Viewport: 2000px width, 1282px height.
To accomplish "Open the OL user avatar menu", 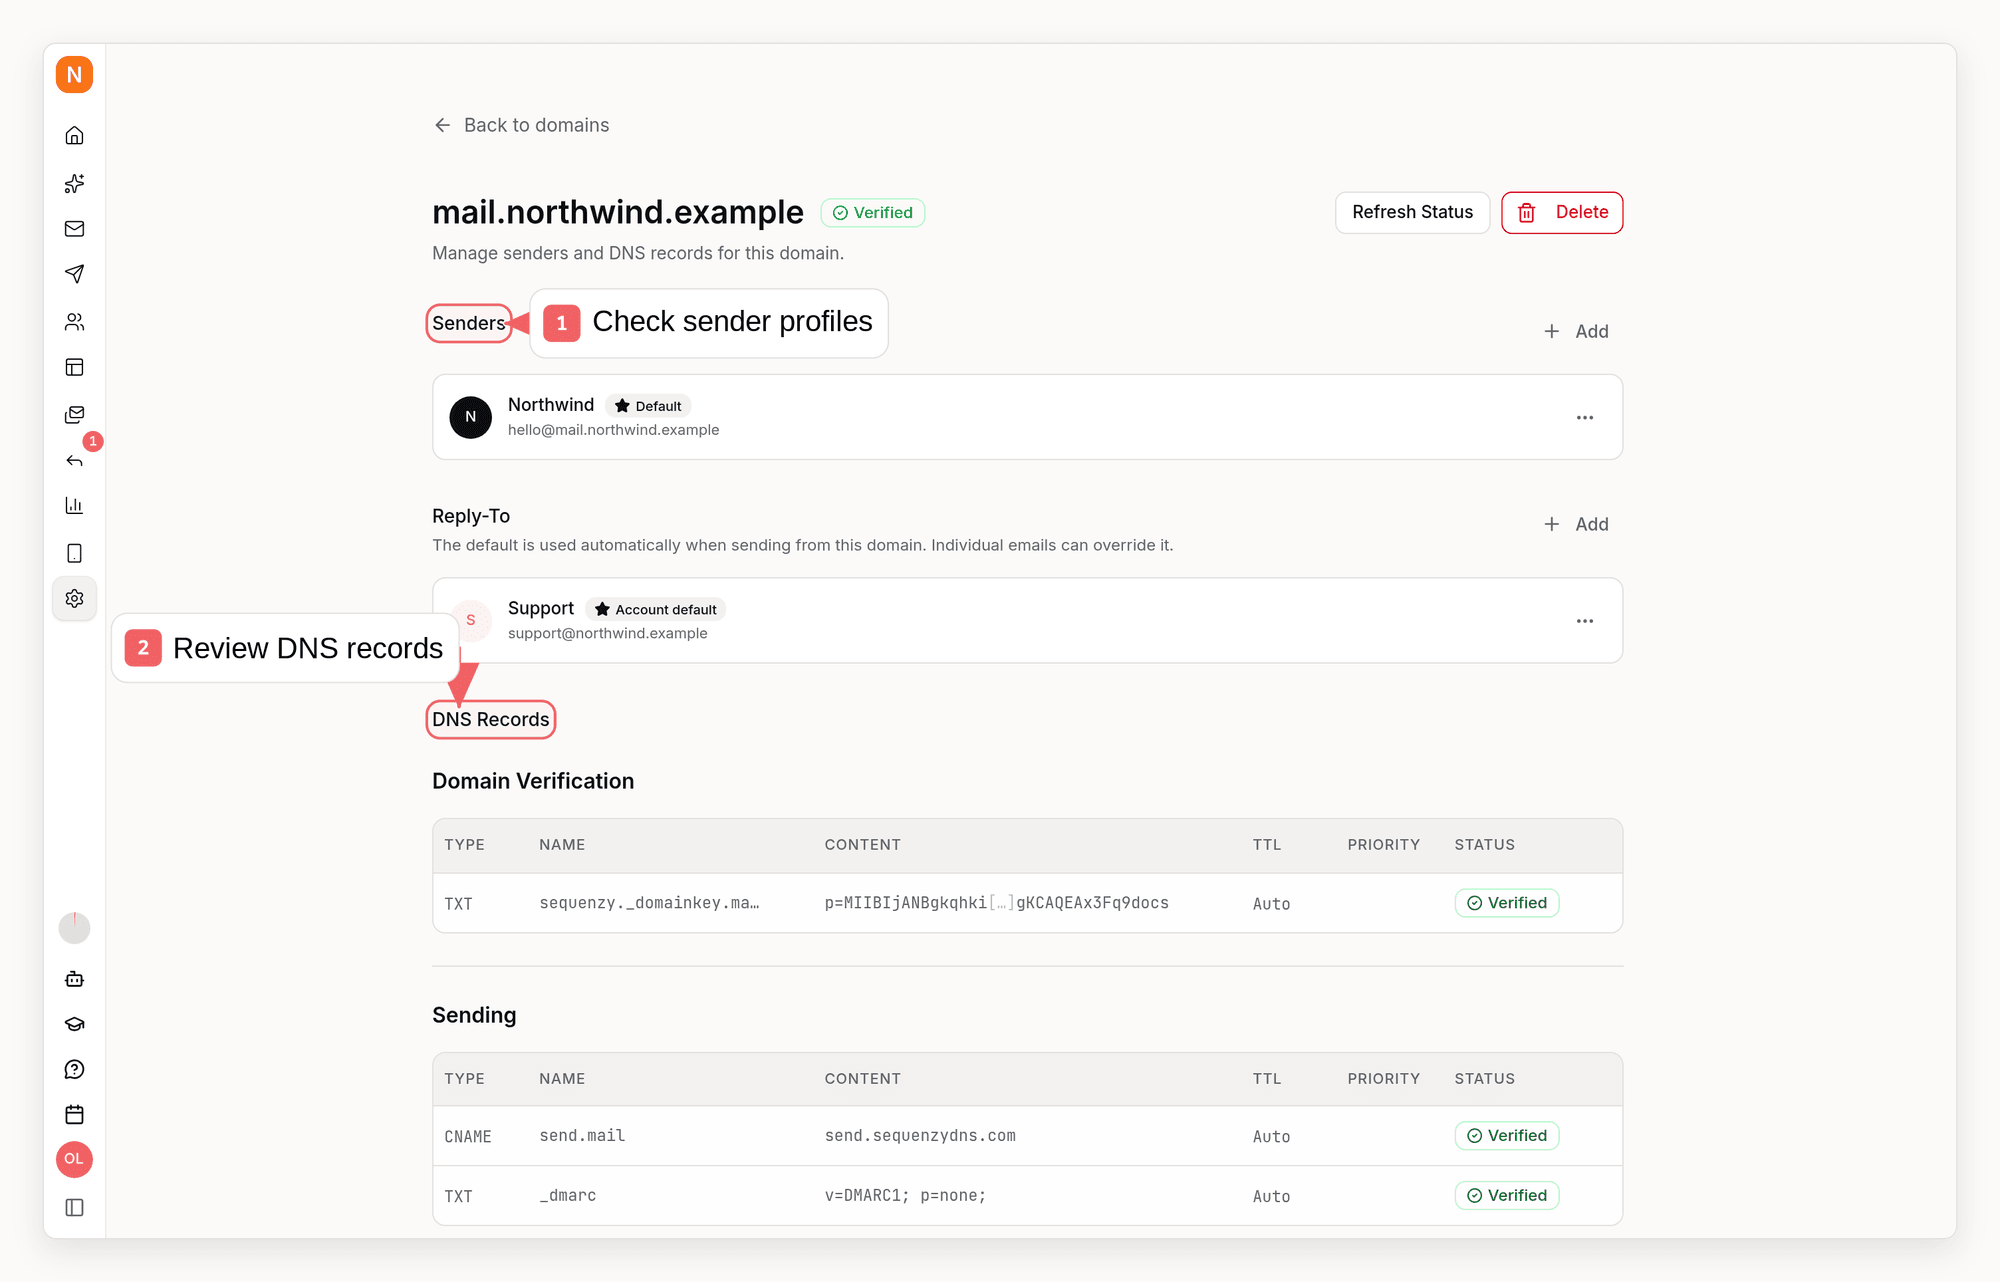I will pyautogui.click(x=74, y=1160).
